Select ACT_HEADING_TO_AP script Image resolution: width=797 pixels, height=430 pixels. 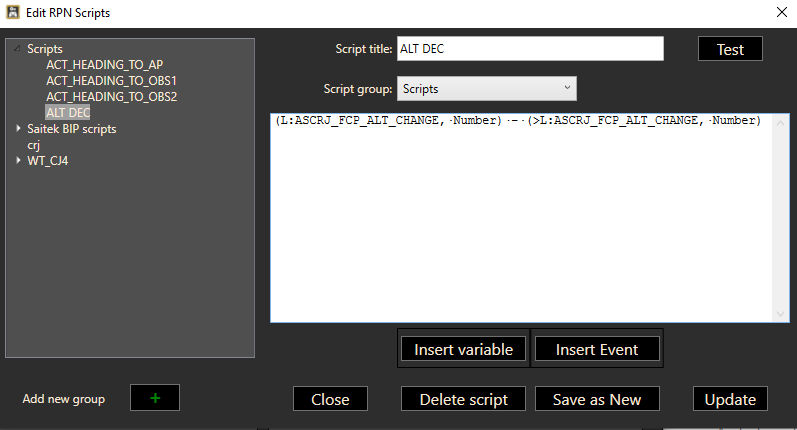click(104, 65)
